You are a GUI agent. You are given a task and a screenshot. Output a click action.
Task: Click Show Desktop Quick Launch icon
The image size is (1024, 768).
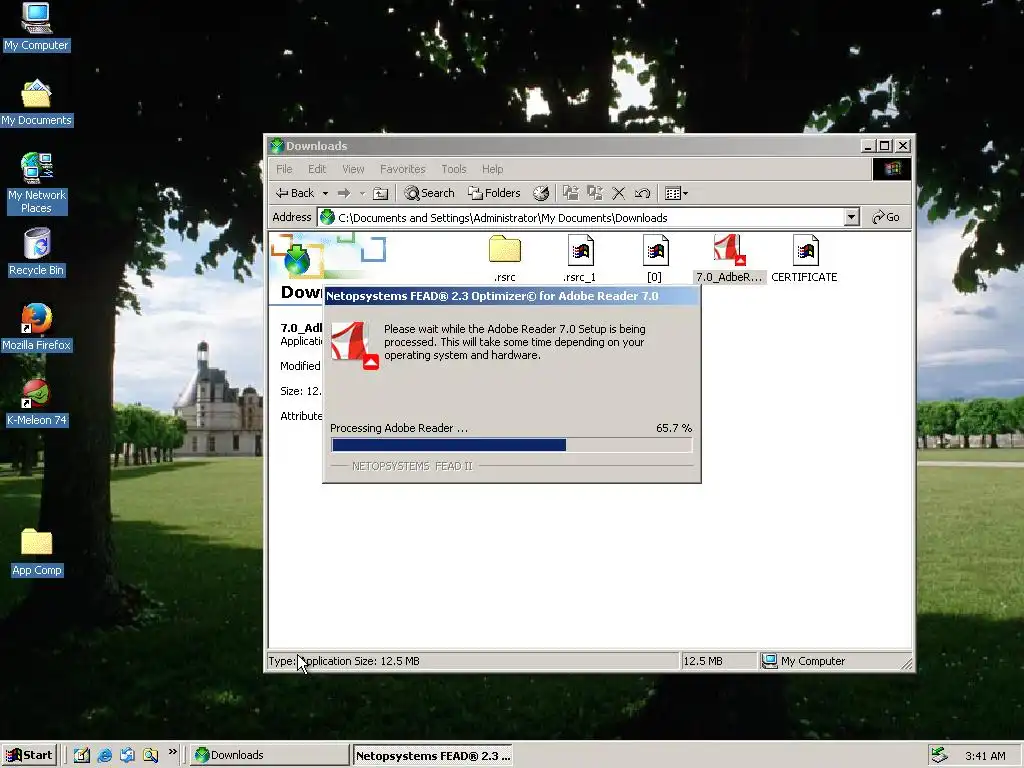[x=127, y=755]
